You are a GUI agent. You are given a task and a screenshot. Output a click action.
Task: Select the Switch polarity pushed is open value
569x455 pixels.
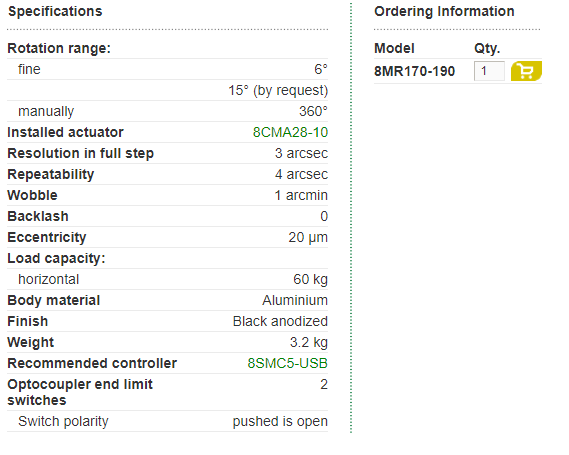click(x=280, y=421)
